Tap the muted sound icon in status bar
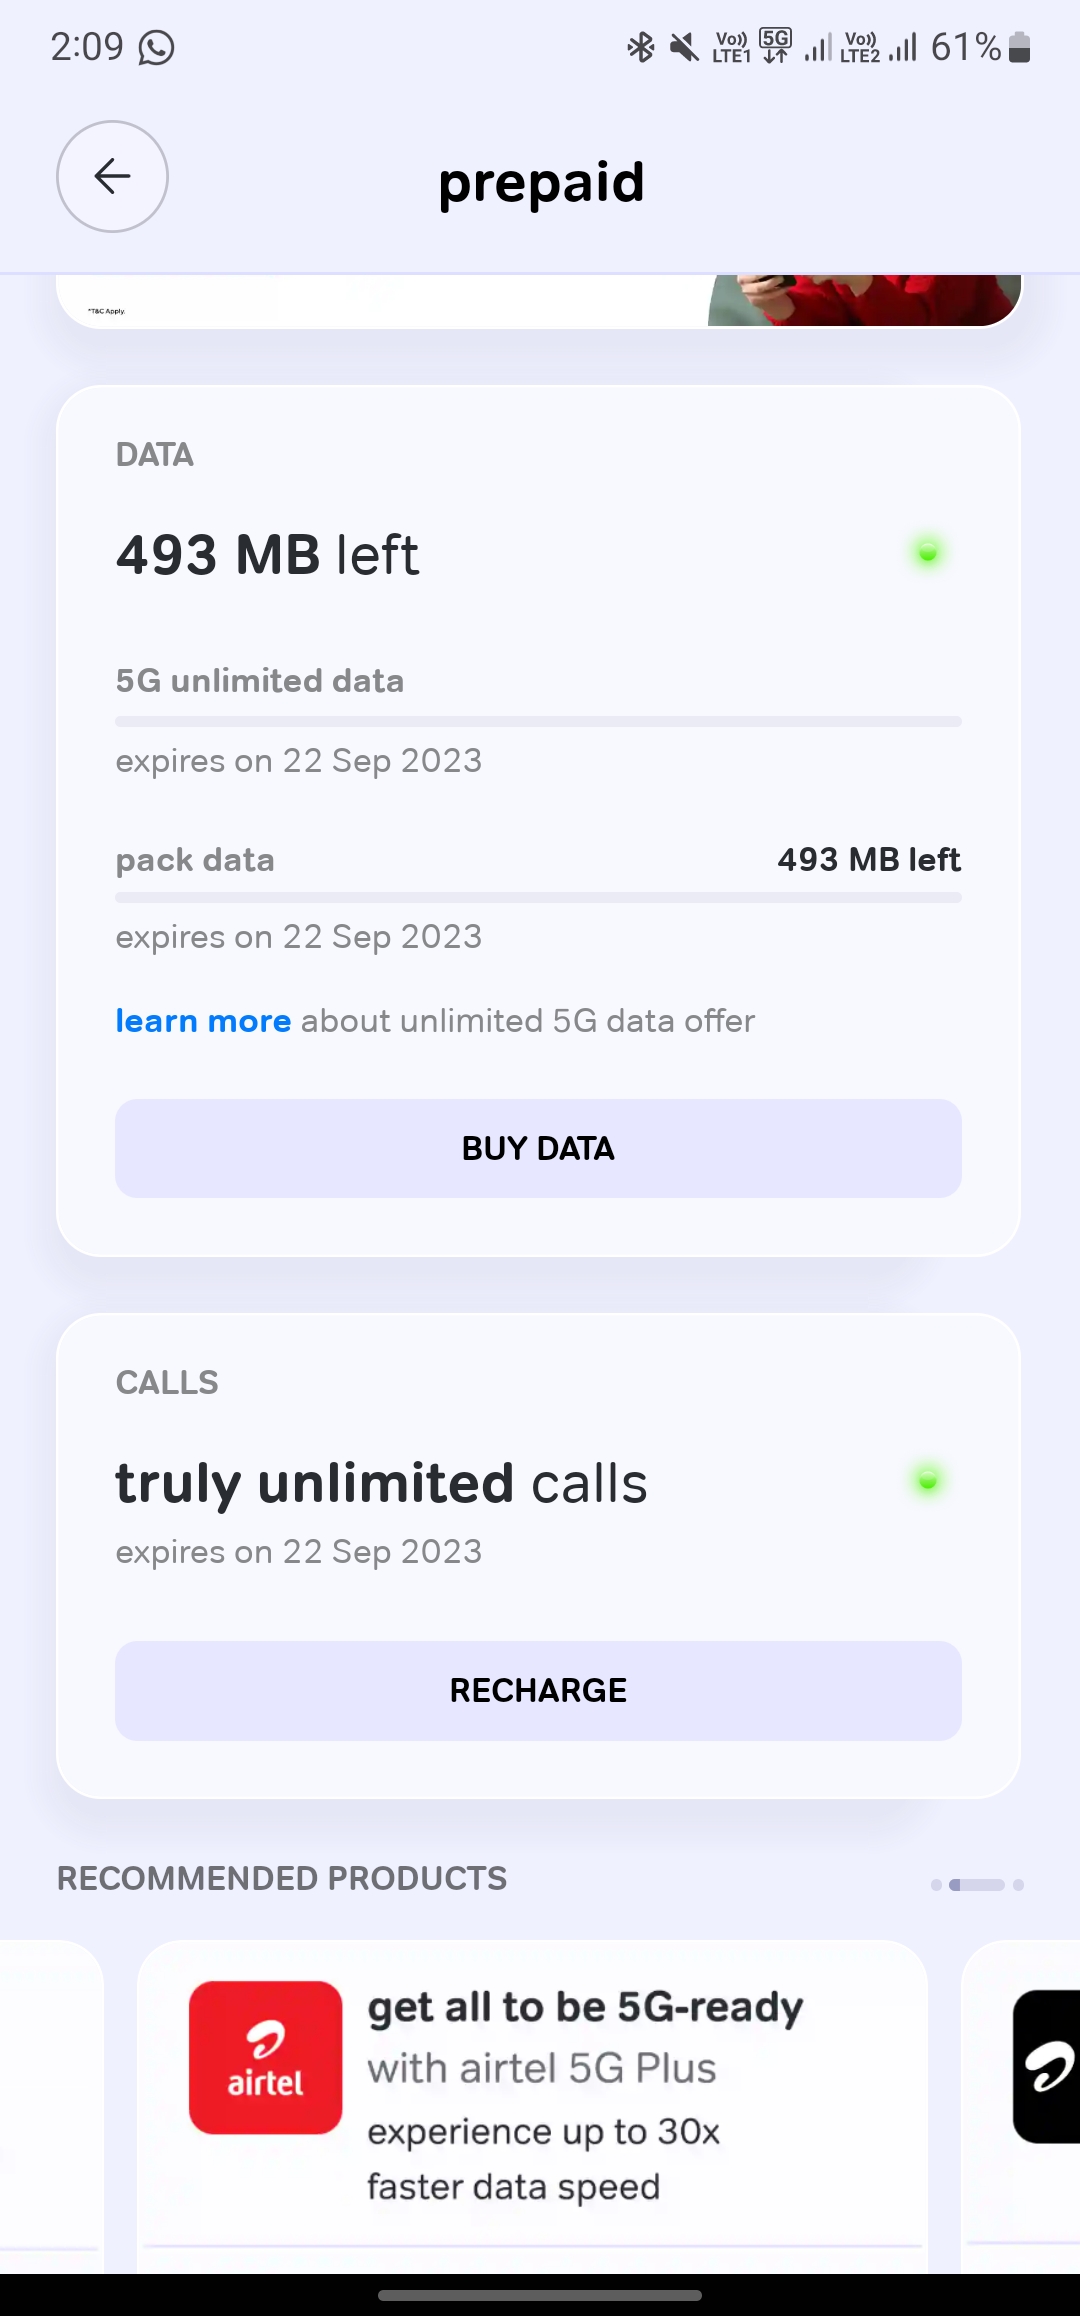 (x=684, y=47)
